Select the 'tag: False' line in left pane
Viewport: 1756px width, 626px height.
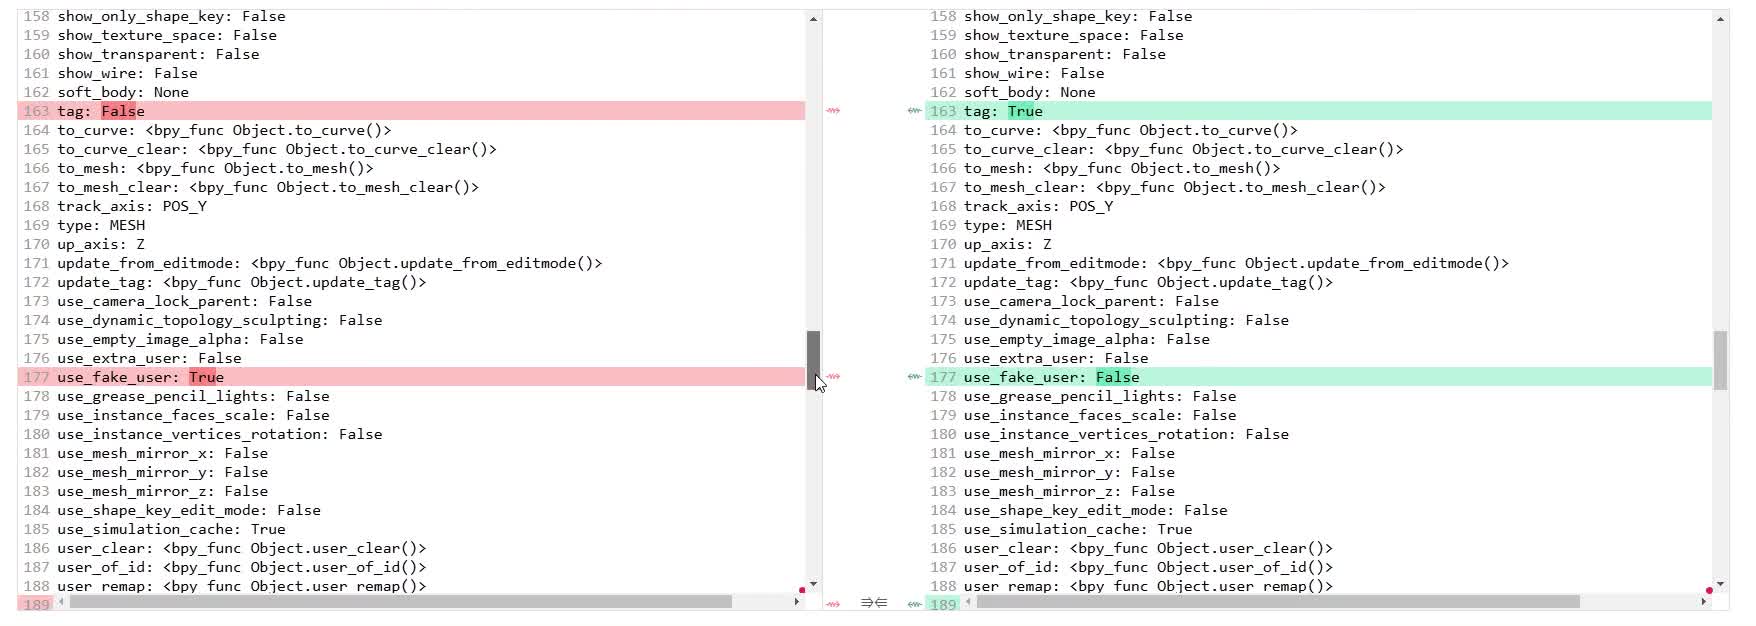coord(101,111)
